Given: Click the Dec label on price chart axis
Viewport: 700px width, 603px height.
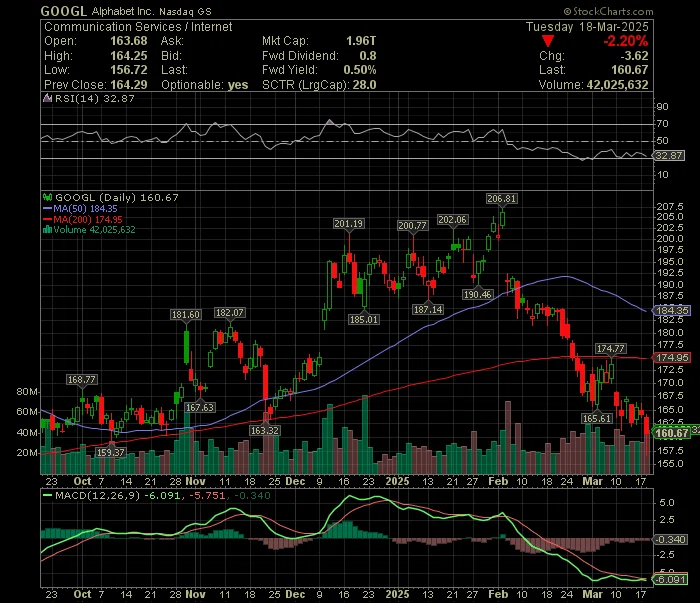Looking at the screenshot, I should [295, 481].
